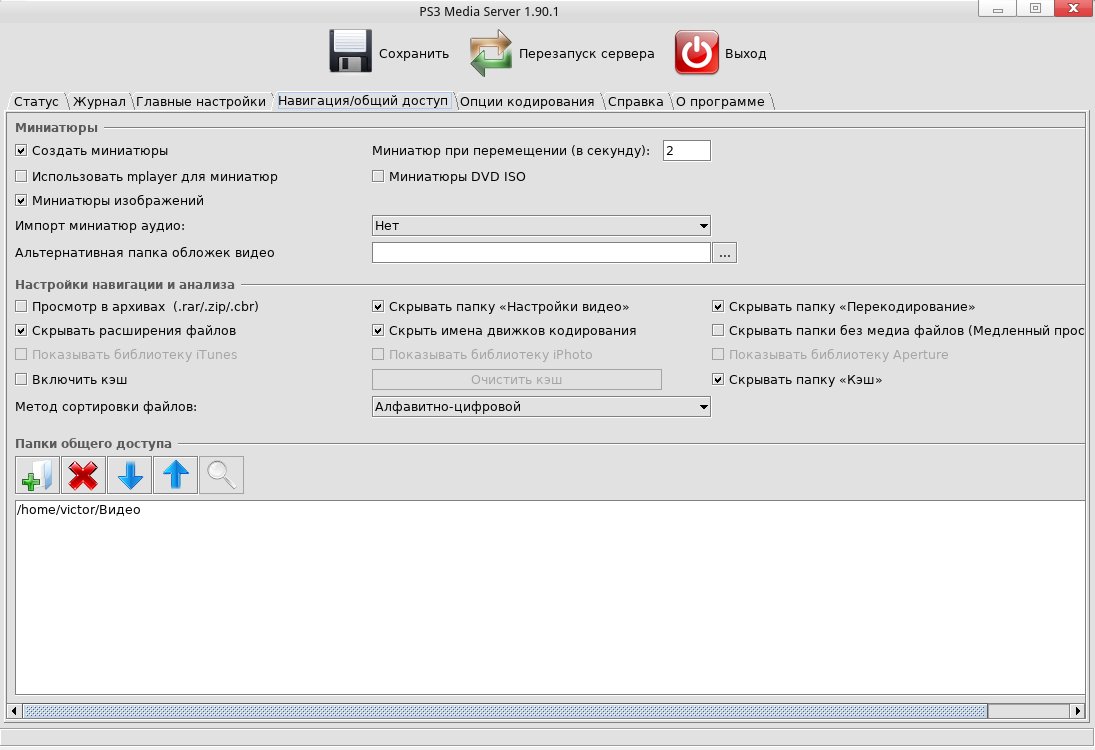Click the Сохранить button label

pyautogui.click(x=414, y=53)
